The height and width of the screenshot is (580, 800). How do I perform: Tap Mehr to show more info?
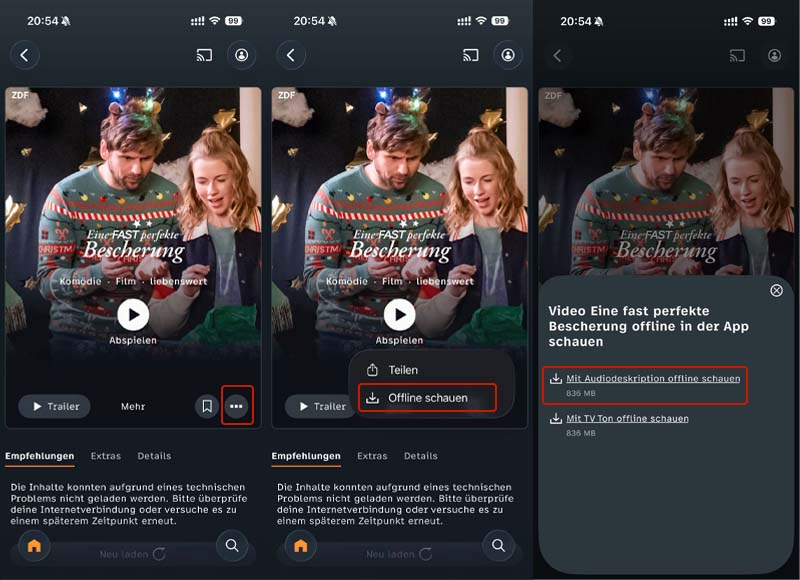click(131, 406)
